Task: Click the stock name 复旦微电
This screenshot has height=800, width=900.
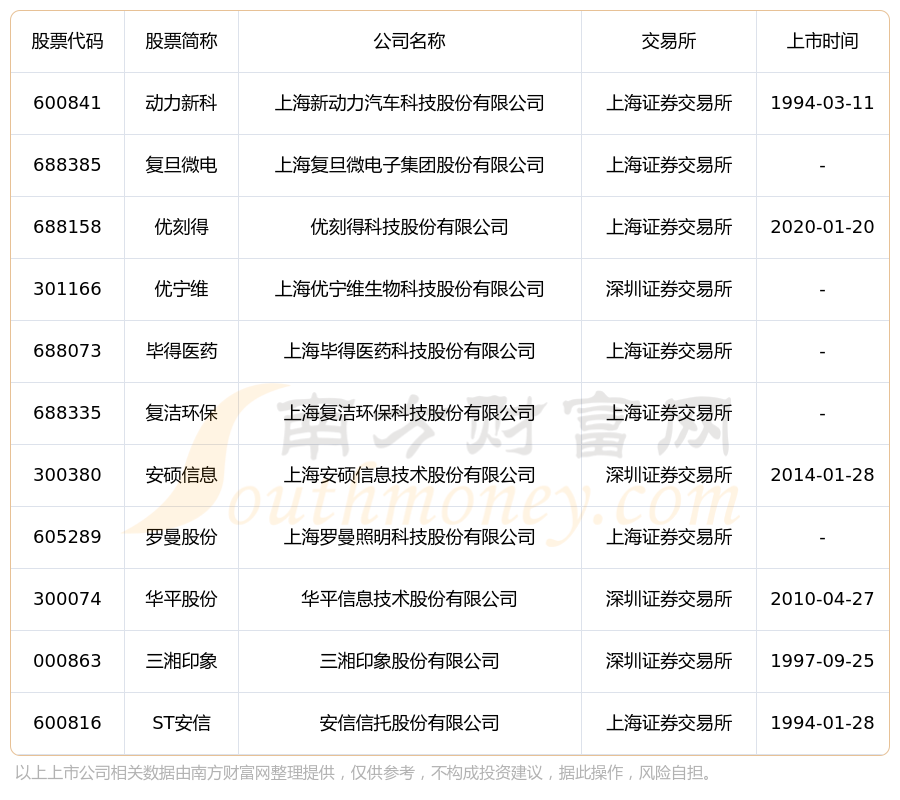Action: pyautogui.click(x=181, y=165)
